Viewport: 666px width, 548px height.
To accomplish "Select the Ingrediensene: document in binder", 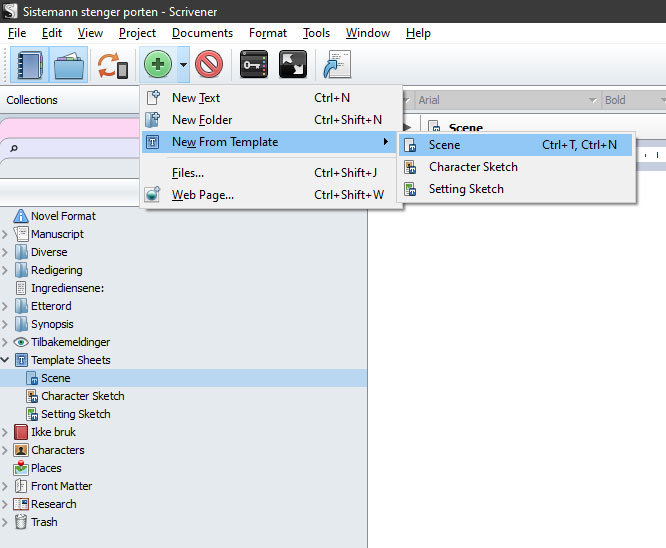I will 67,288.
